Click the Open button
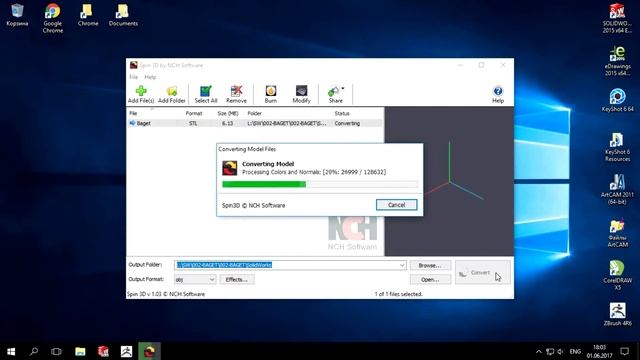 point(430,280)
